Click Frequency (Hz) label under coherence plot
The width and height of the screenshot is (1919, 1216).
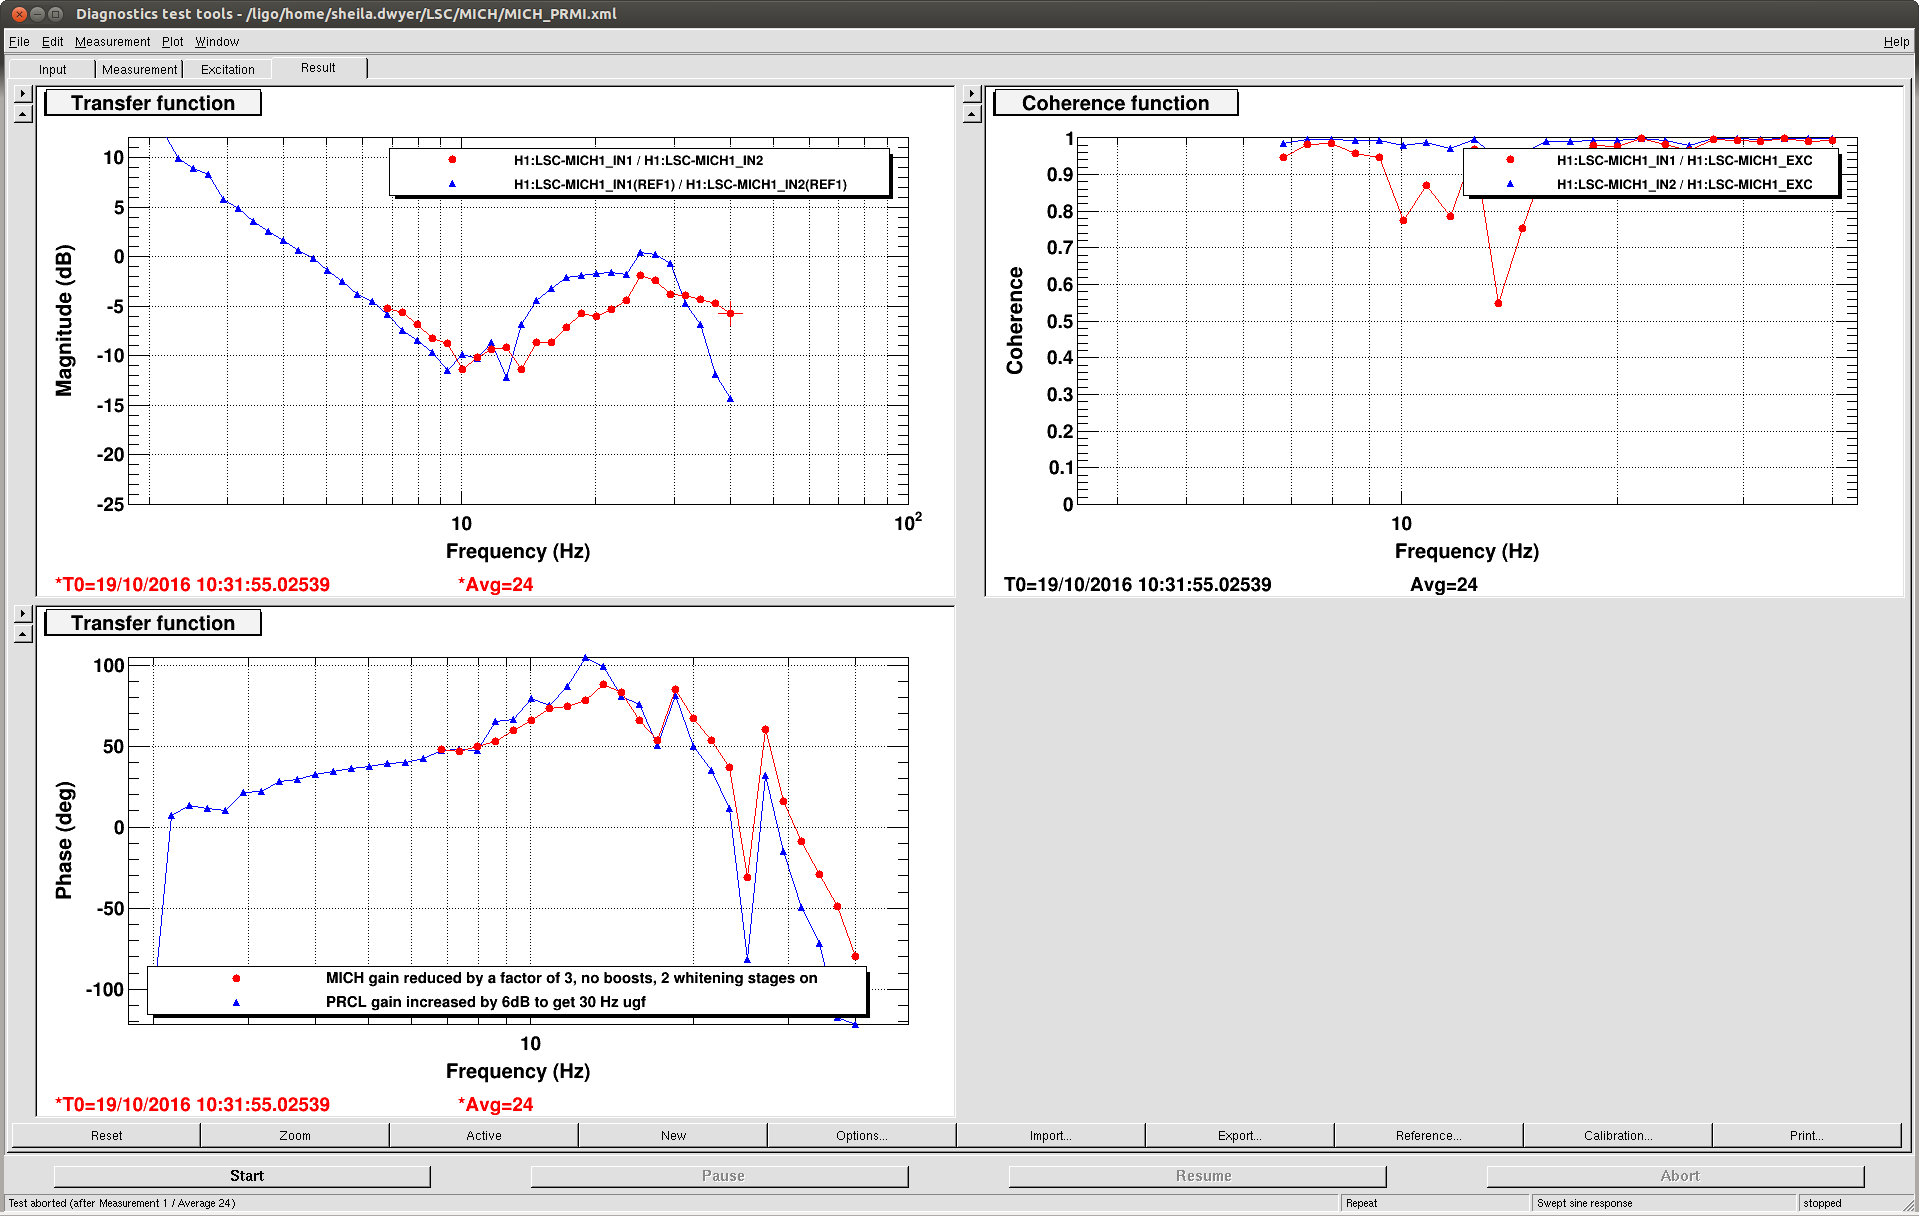[1466, 551]
